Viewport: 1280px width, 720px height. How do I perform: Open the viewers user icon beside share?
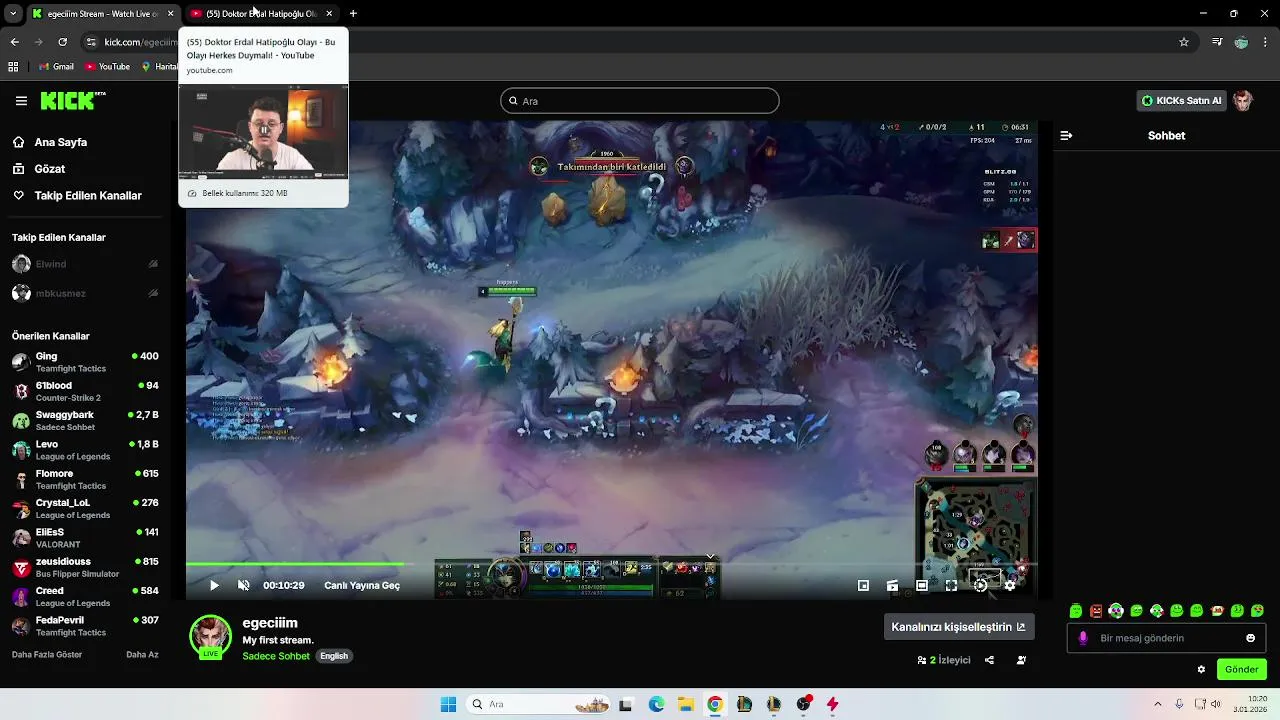[1021, 660]
